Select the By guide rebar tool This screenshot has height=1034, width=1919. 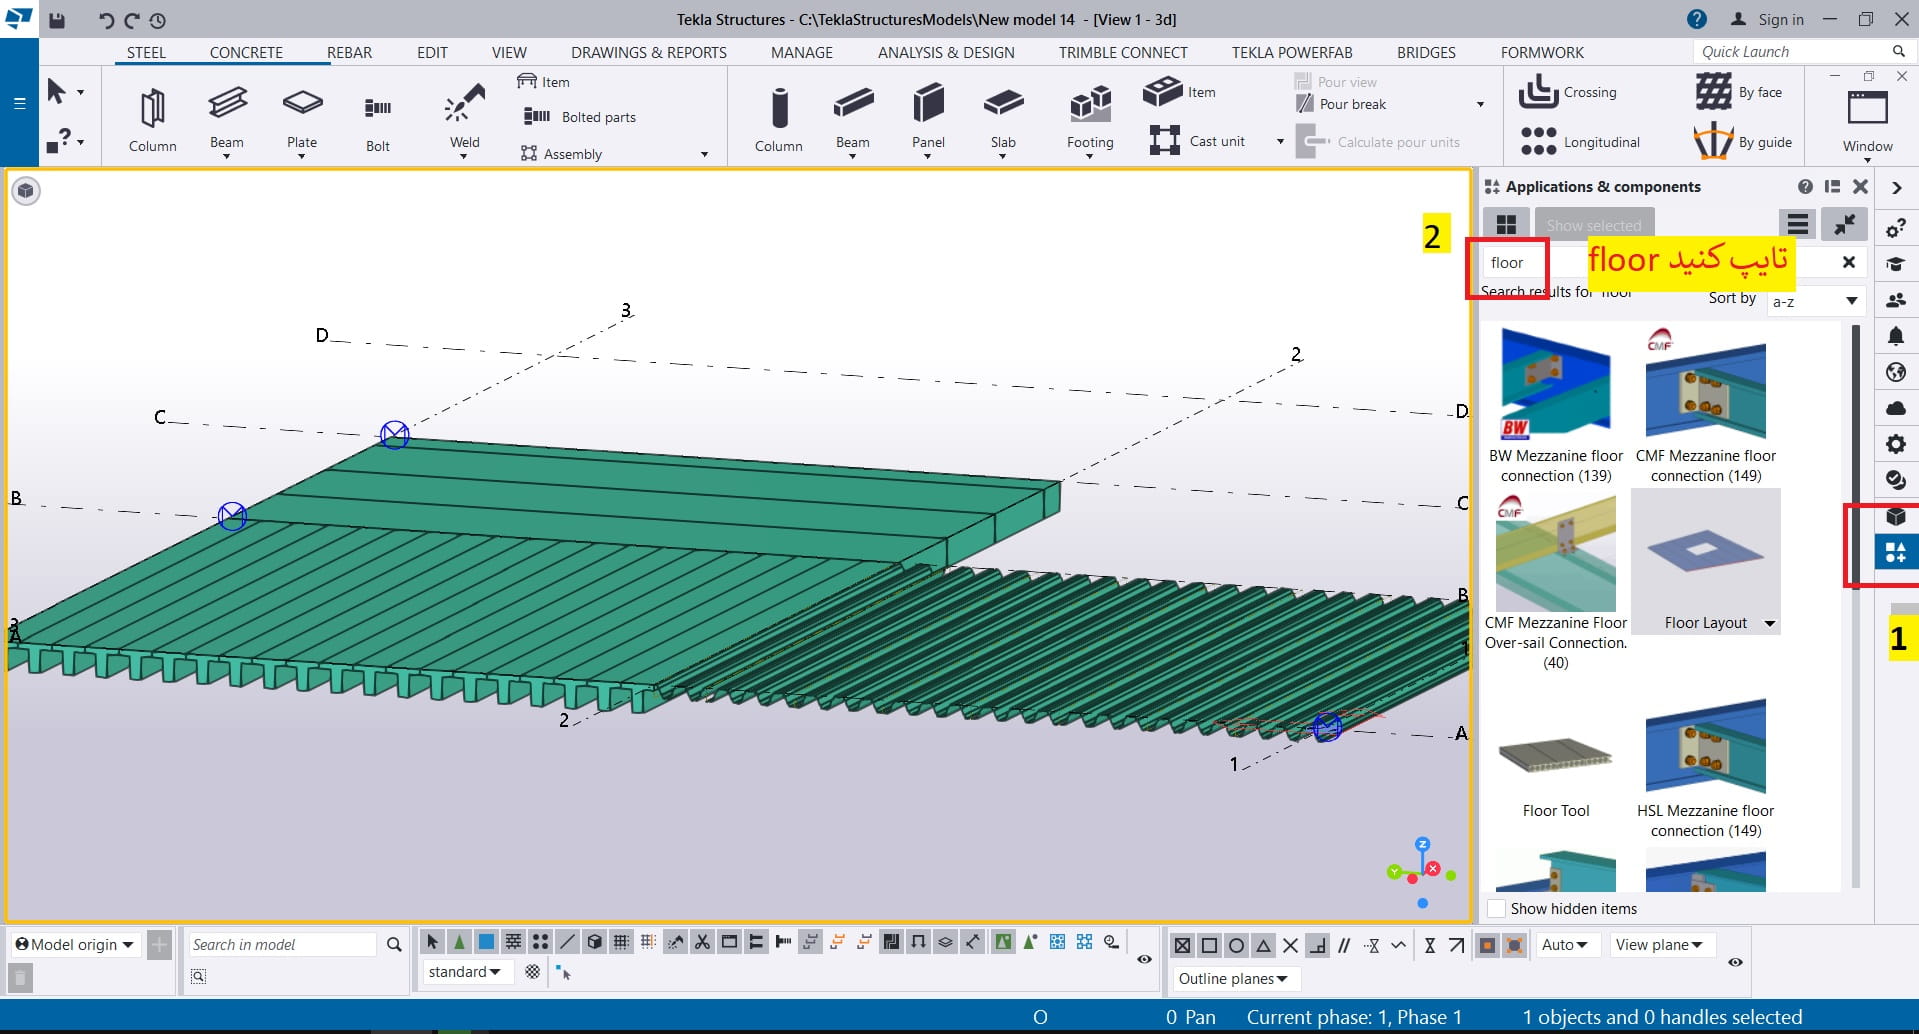pos(1743,142)
